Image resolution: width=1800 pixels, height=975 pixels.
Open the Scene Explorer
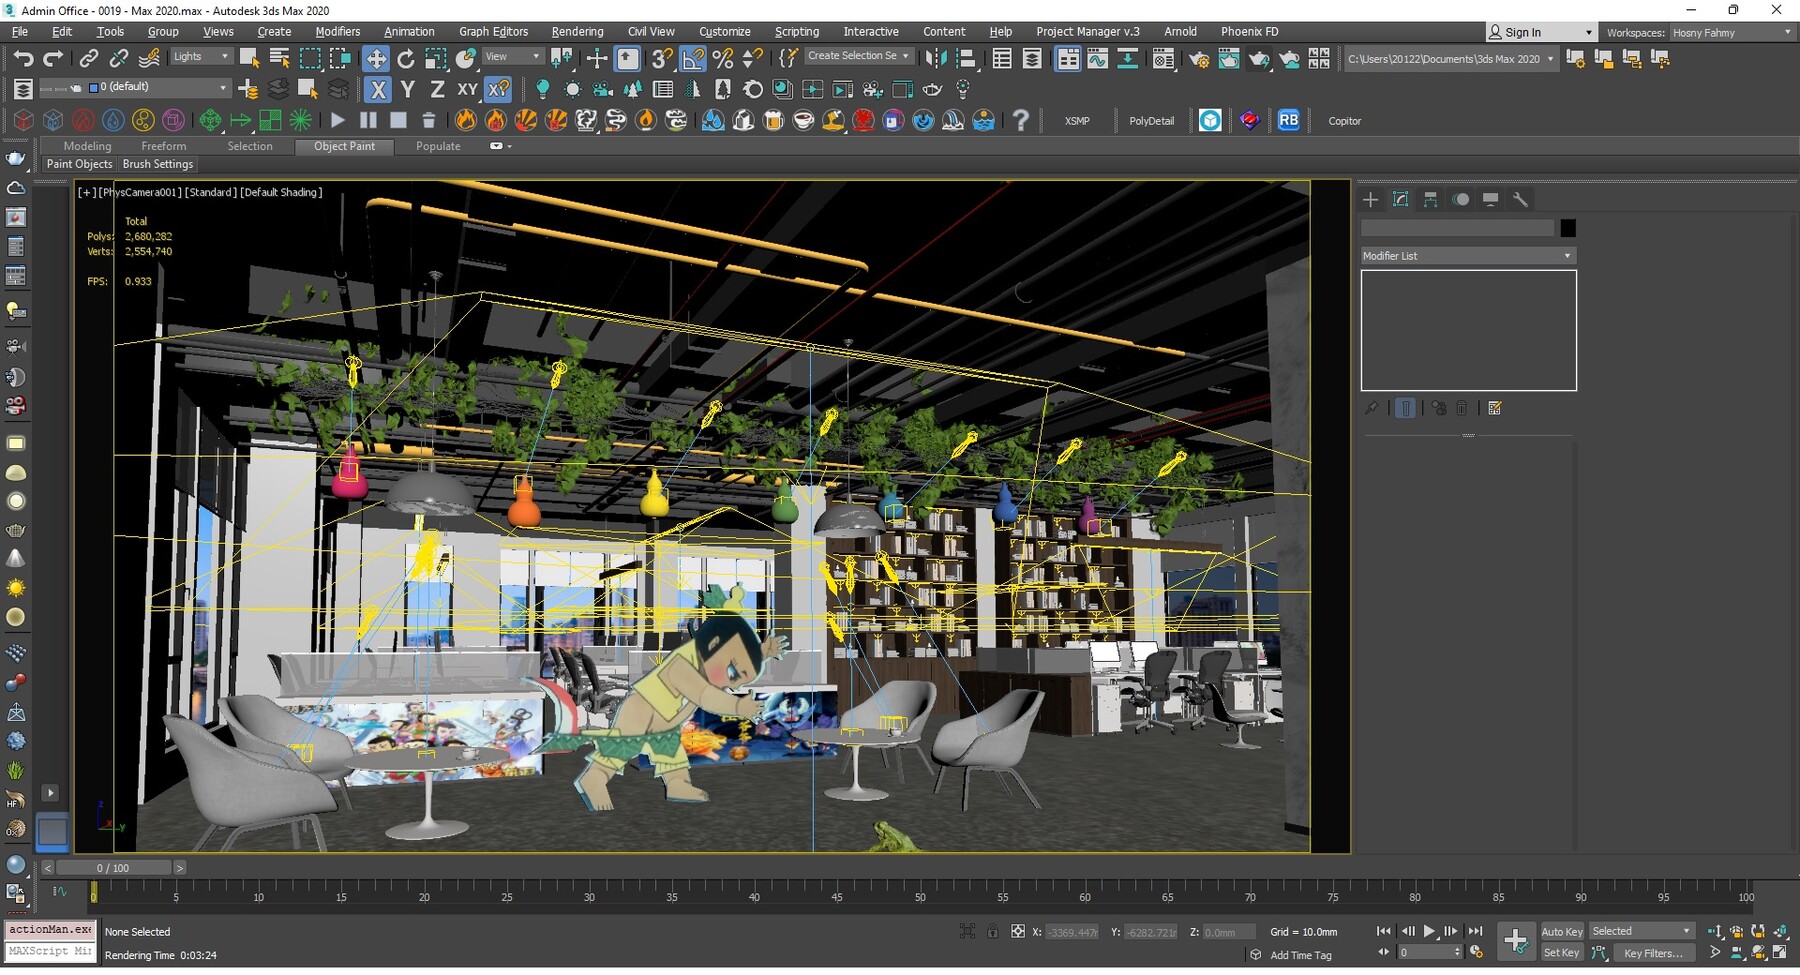[1004, 58]
